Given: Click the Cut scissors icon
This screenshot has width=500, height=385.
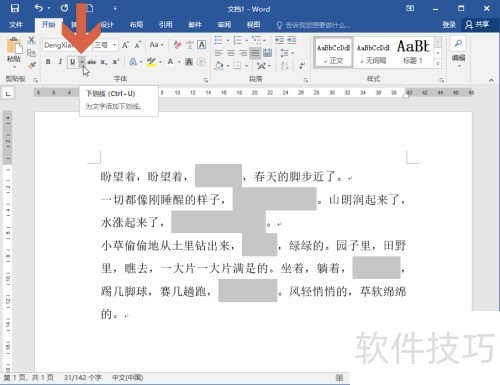Looking at the screenshot, I should [31, 40].
